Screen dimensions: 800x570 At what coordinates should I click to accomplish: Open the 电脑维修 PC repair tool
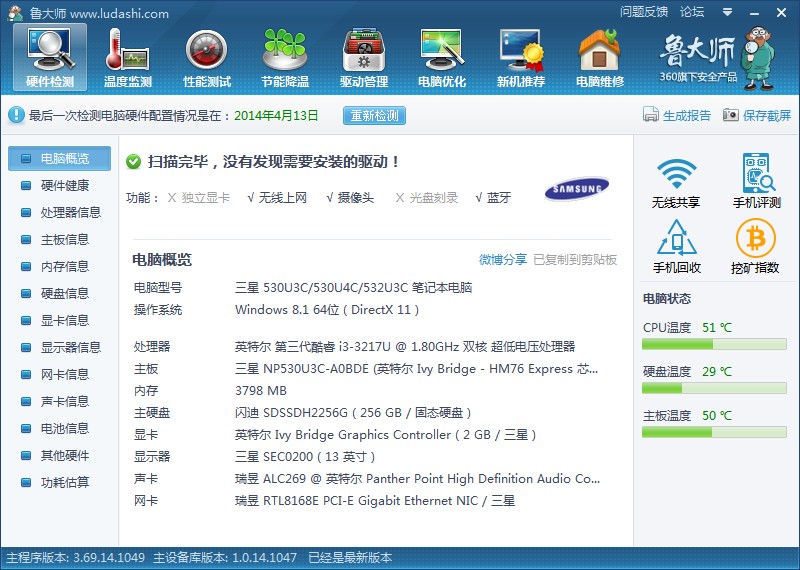pos(600,57)
